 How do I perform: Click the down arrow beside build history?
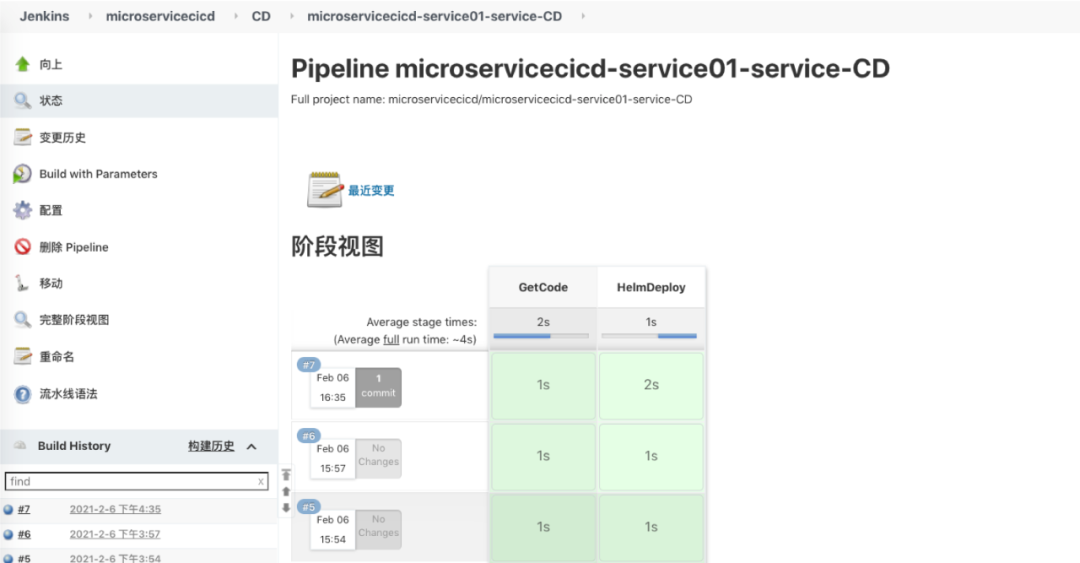[x=286, y=508]
